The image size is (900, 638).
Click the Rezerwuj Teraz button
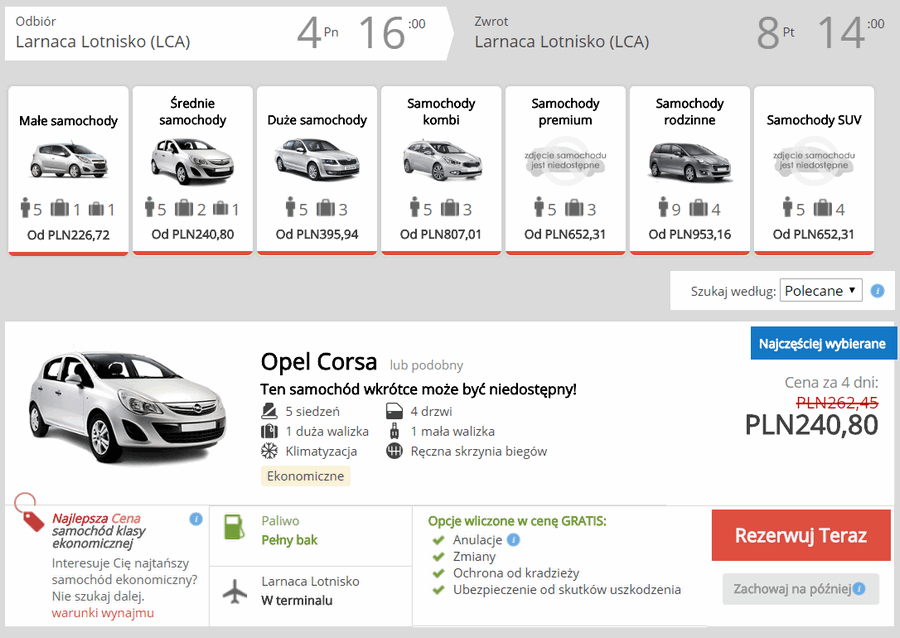[801, 535]
